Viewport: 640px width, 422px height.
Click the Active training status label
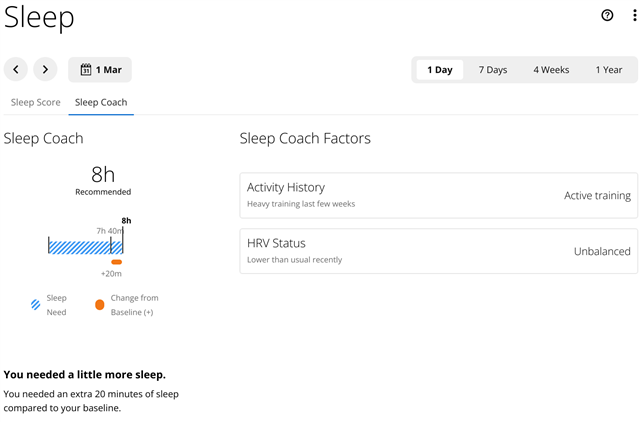point(597,196)
